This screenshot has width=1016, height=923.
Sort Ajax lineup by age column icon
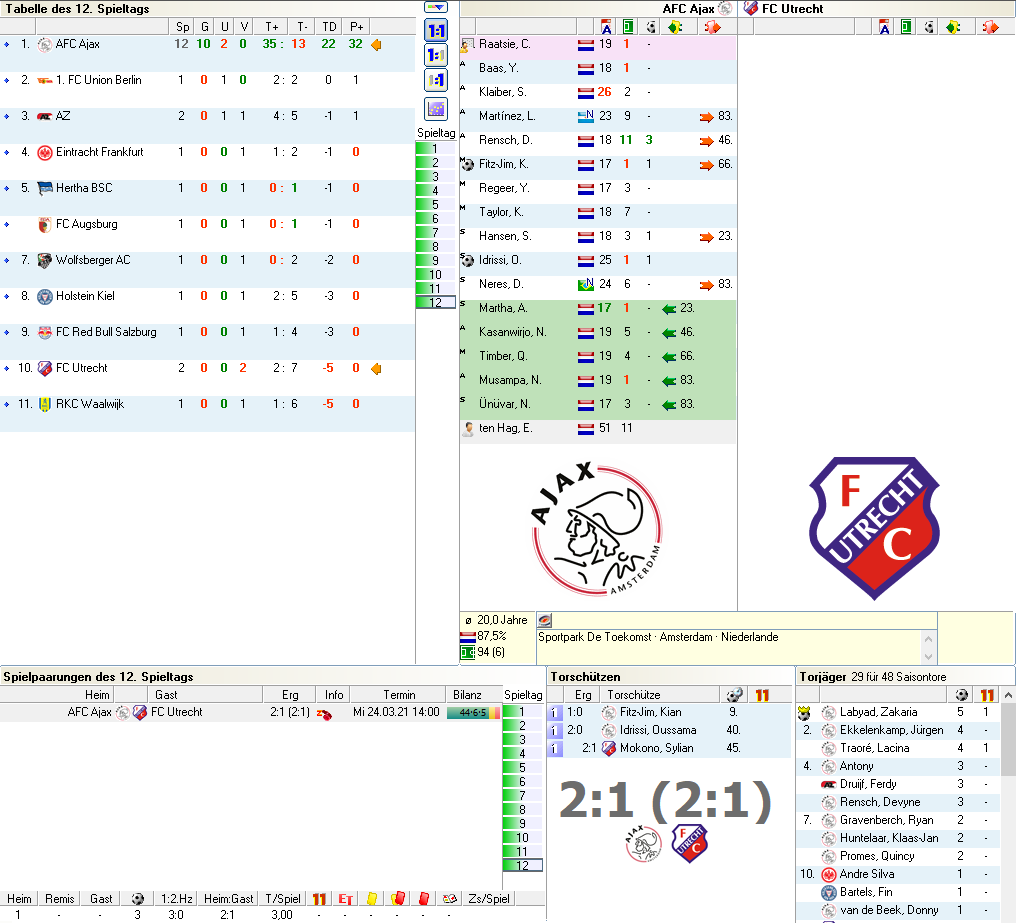pyautogui.click(x=606, y=27)
